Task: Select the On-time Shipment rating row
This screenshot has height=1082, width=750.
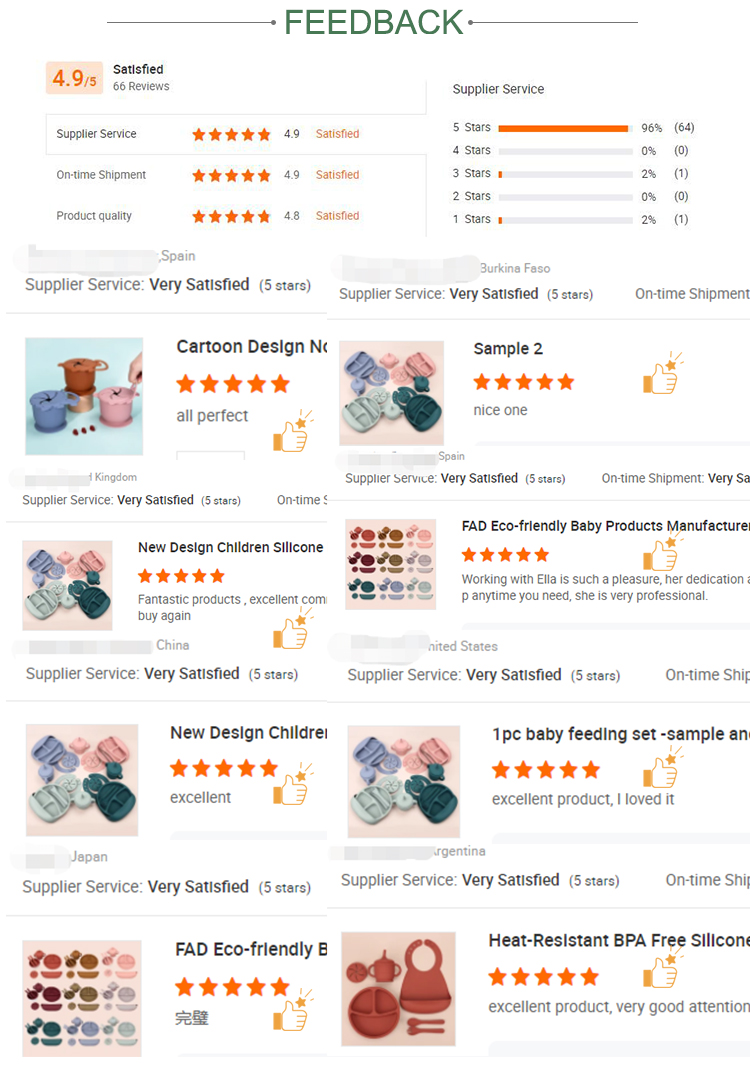Action: pyautogui.click(x=236, y=175)
